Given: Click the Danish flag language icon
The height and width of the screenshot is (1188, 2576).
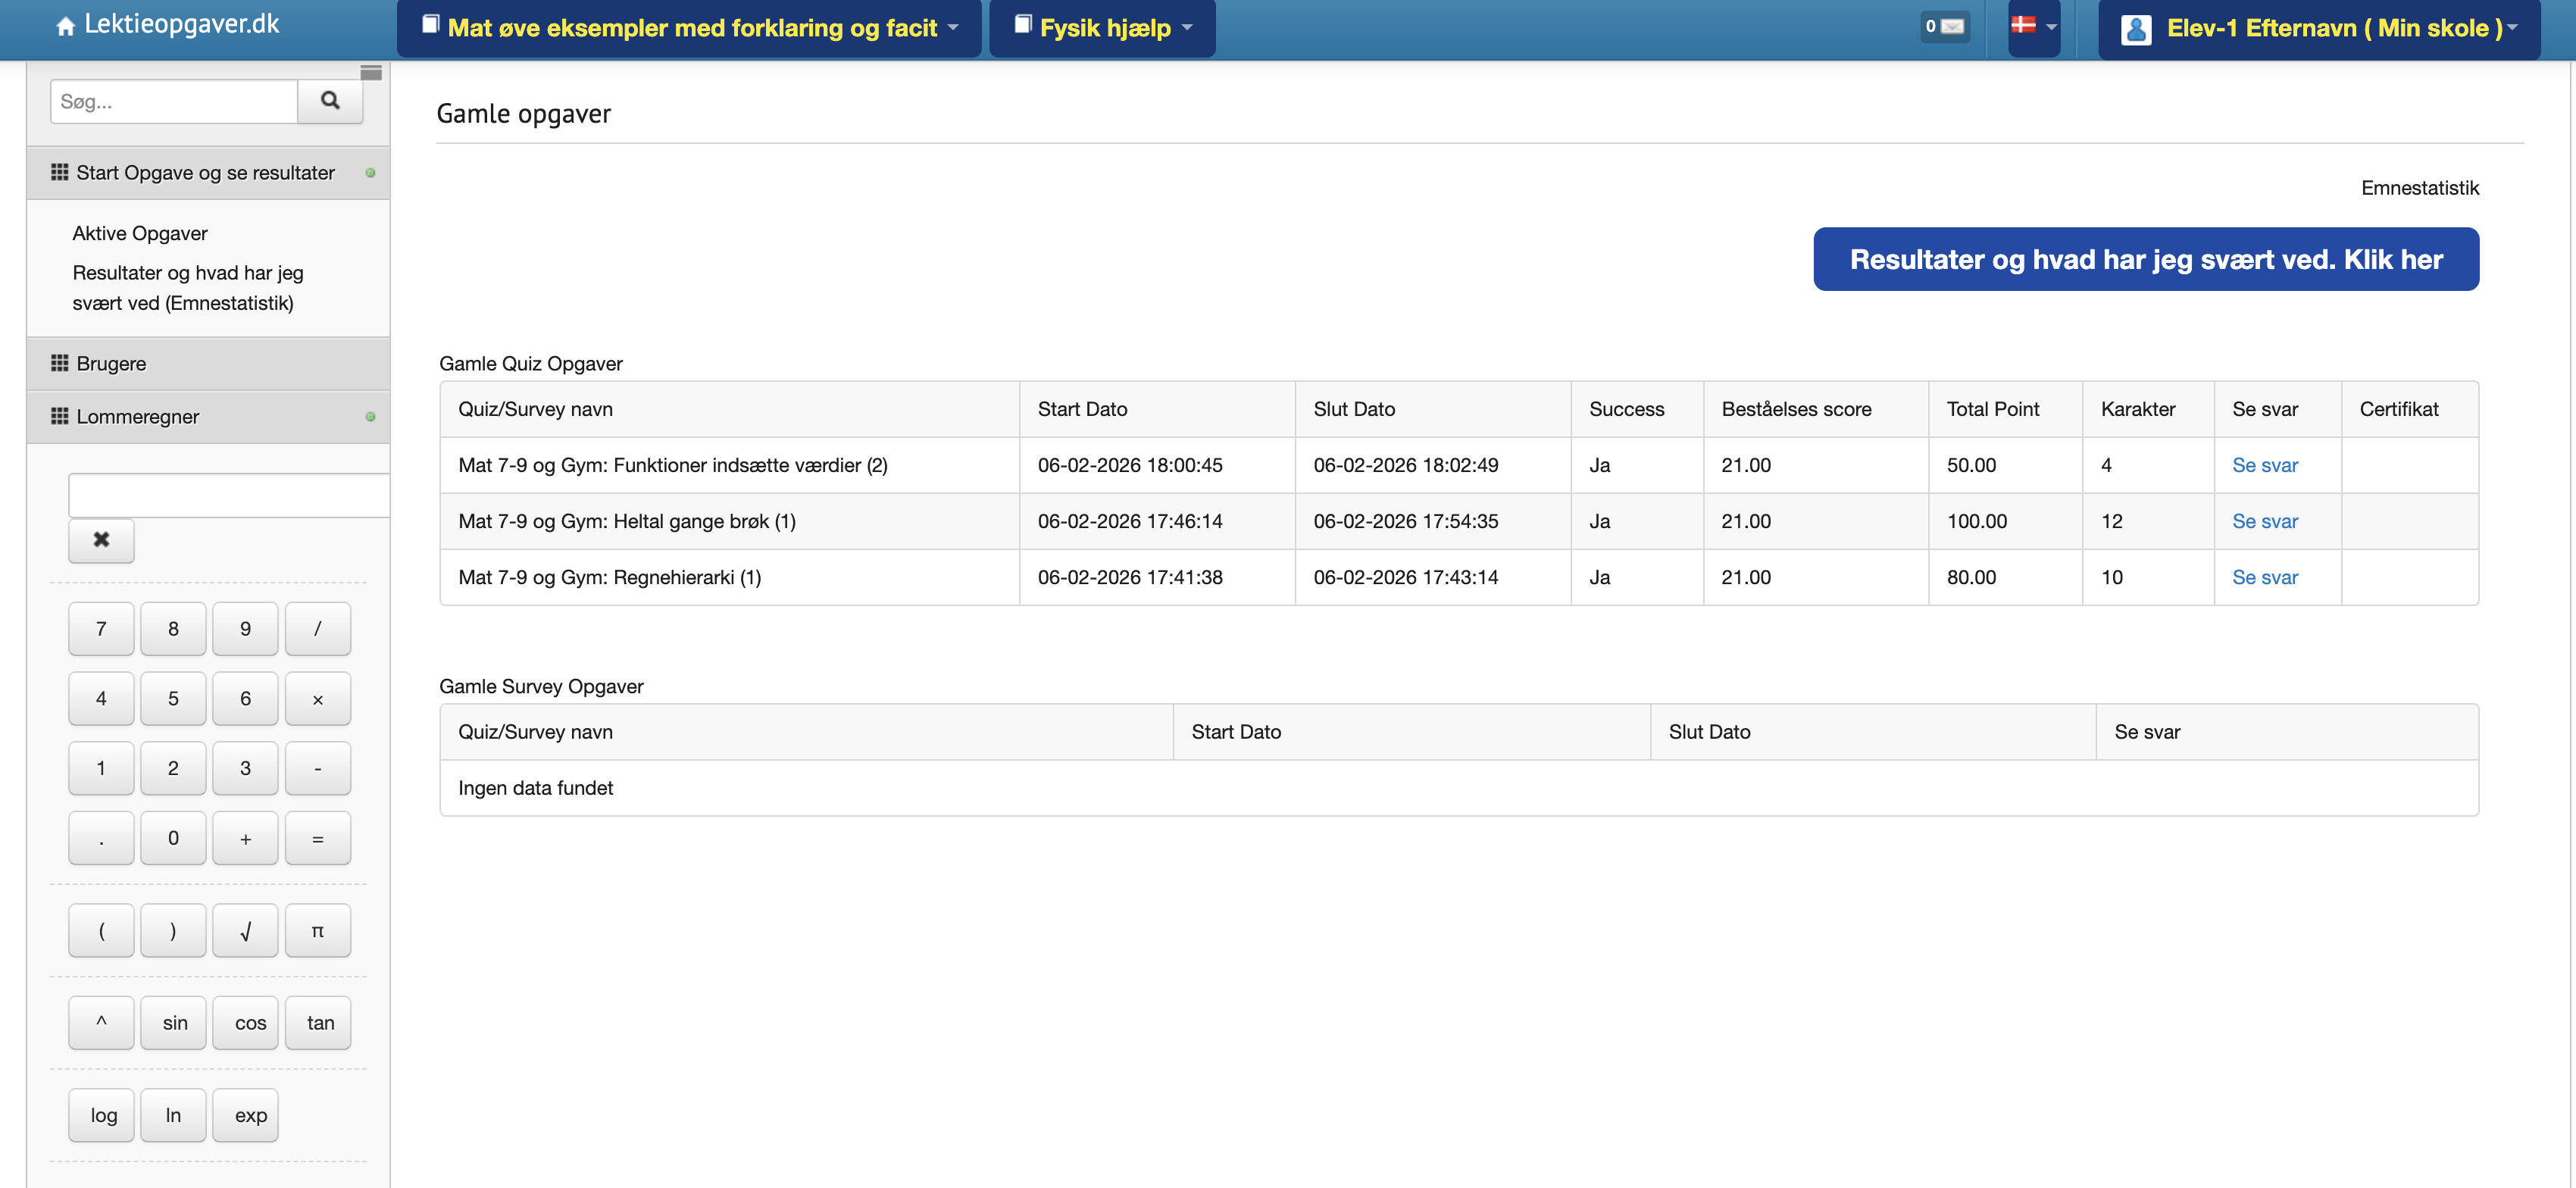Looking at the screenshot, I should click(x=2023, y=26).
